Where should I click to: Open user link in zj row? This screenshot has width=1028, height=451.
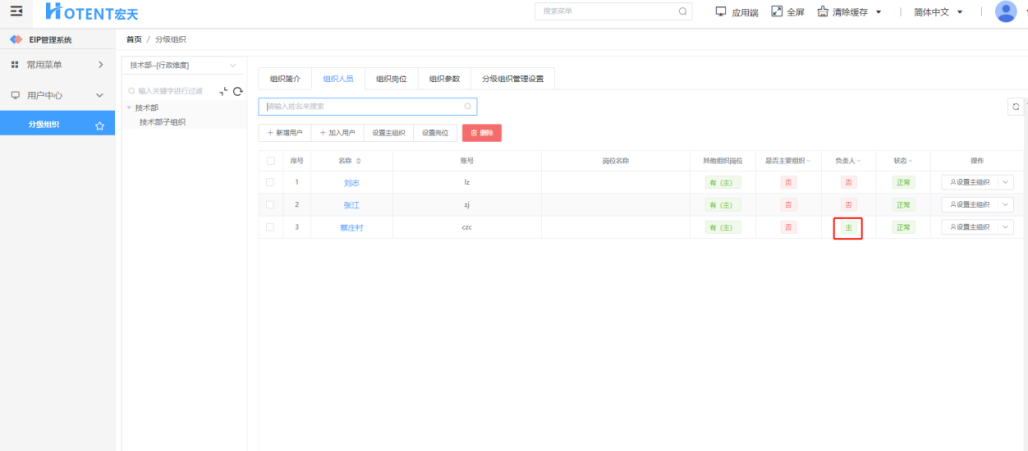point(351,205)
